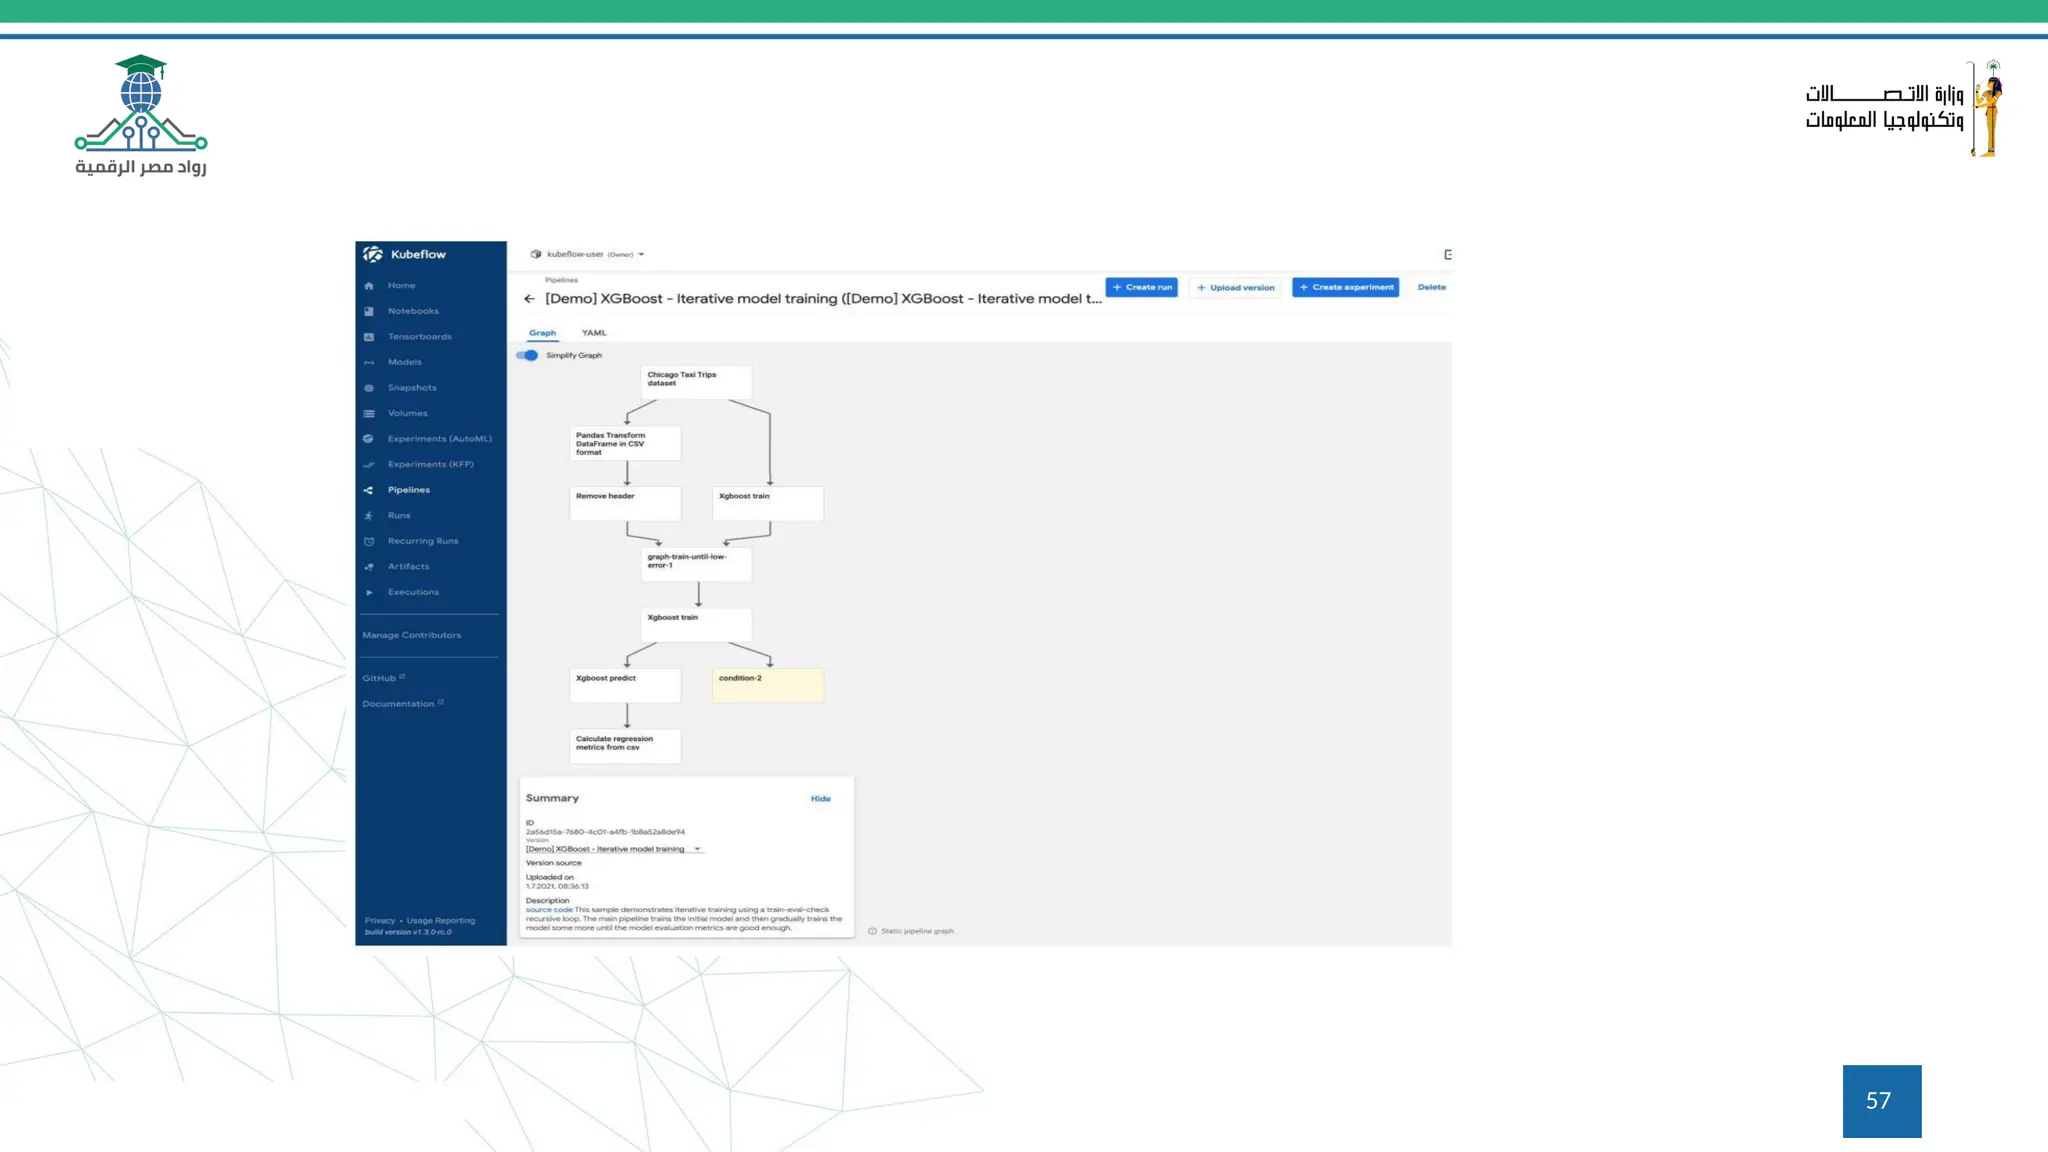Click the Create run button
Image resolution: width=2048 pixels, height=1152 pixels.
[1141, 287]
